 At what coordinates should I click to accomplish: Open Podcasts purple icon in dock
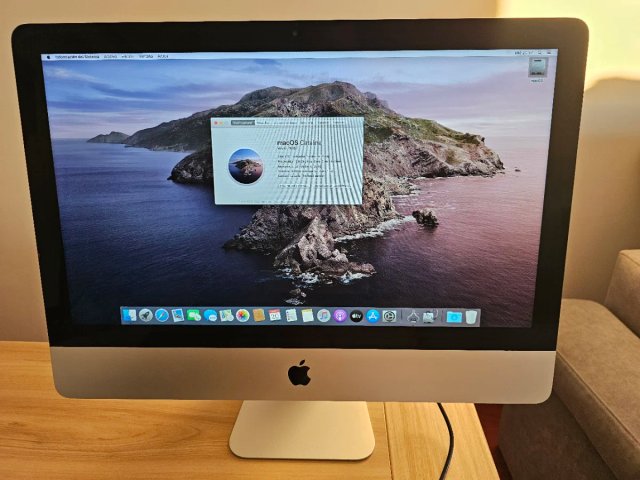340,316
